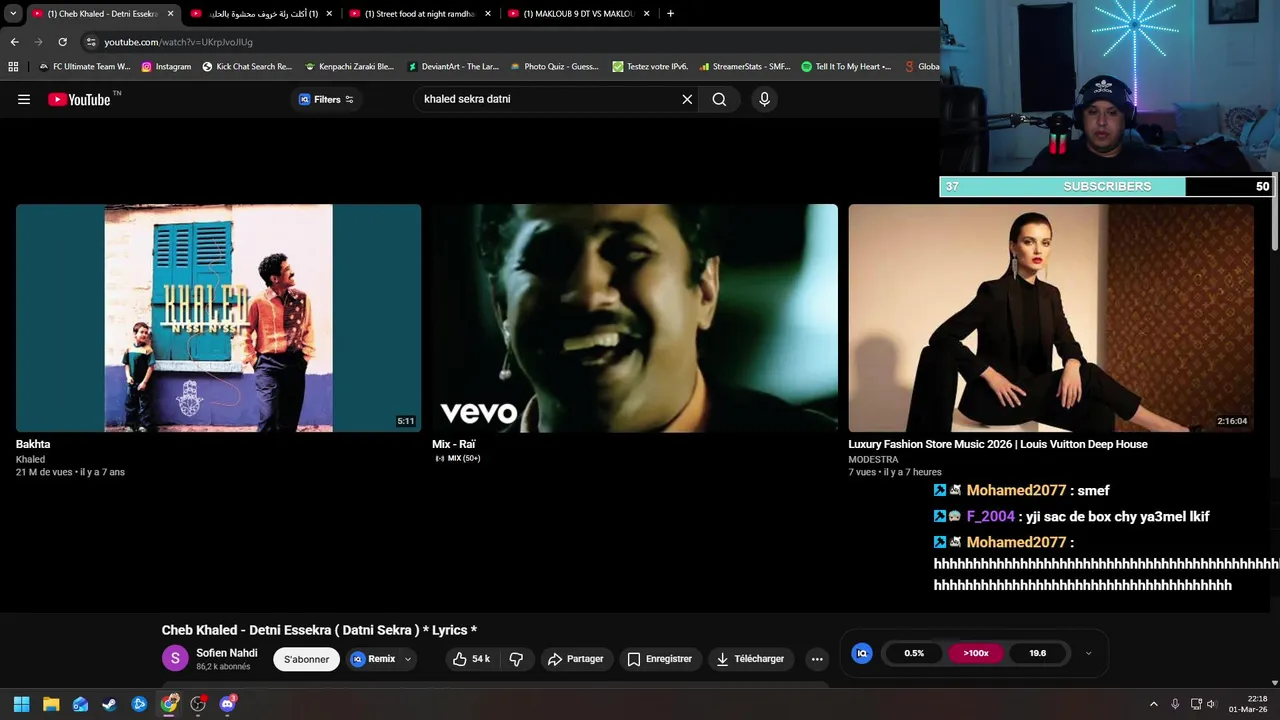Run search with the magnifier icon
Image resolution: width=1280 pixels, height=720 pixels.
tap(719, 99)
